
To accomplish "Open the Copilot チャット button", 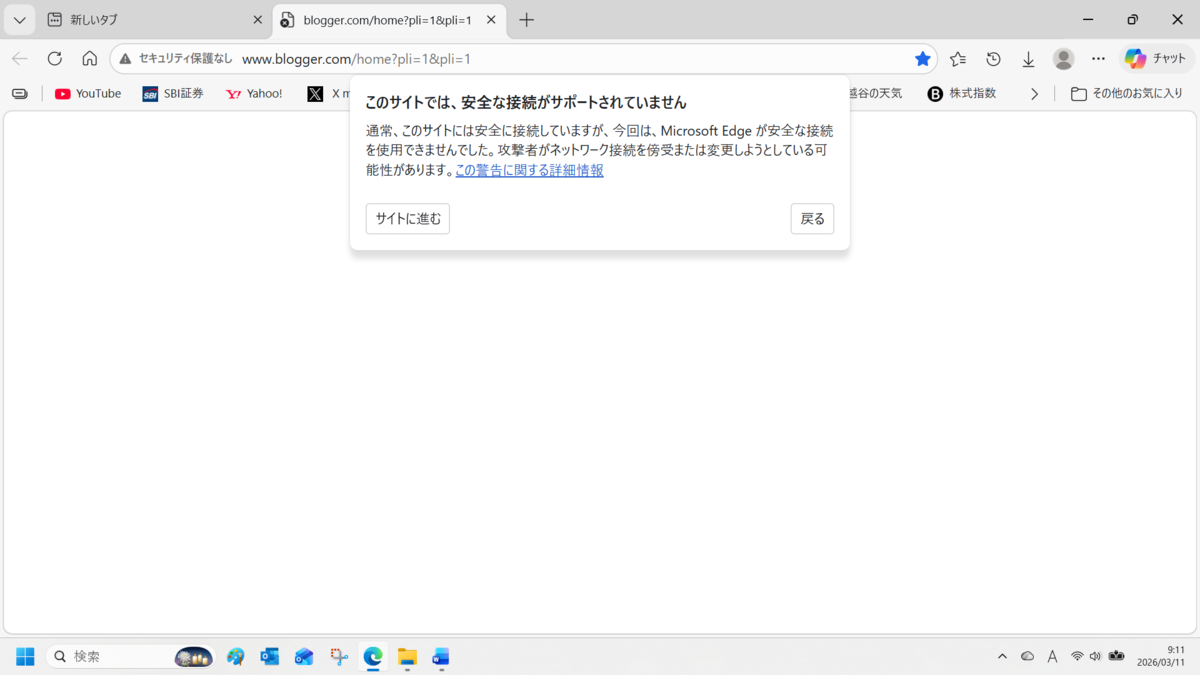I will (x=1155, y=59).
